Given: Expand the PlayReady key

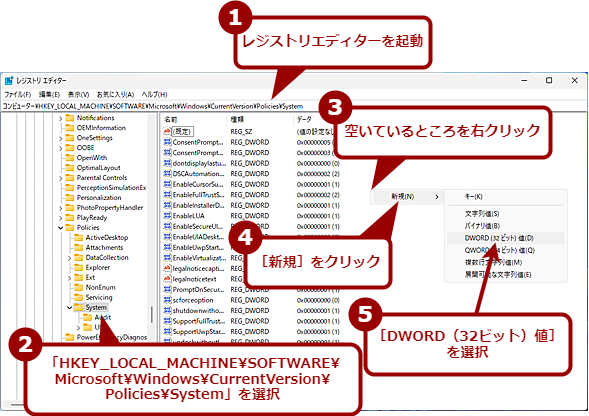Looking at the screenshot, I should 60,218.
